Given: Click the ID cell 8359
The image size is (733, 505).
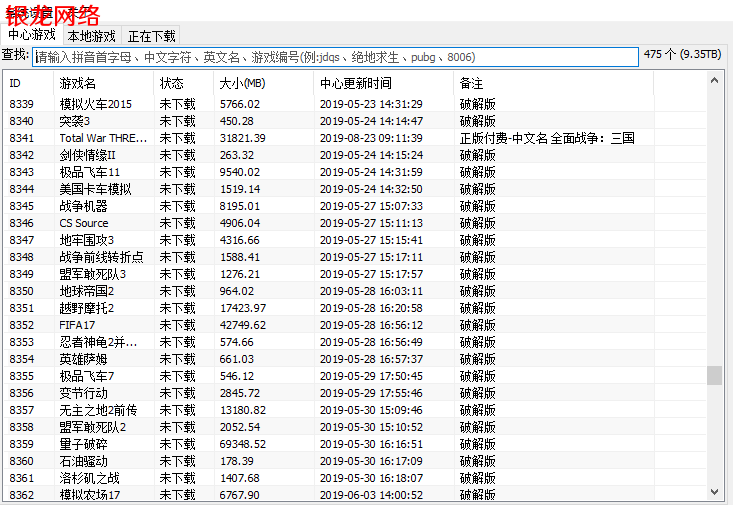Looking at the screenshot, I should click(22, 444).
